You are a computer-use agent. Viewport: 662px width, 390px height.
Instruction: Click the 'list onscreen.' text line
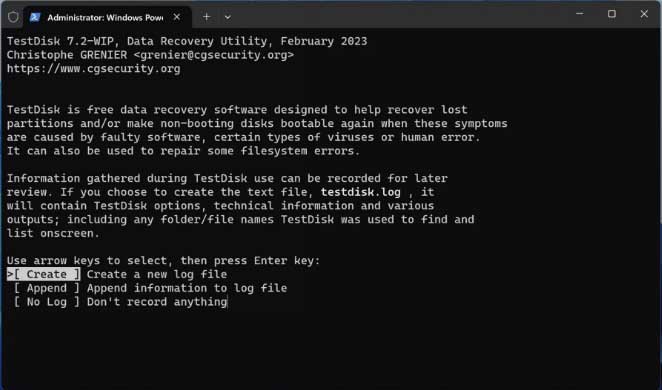coord(53,233)
